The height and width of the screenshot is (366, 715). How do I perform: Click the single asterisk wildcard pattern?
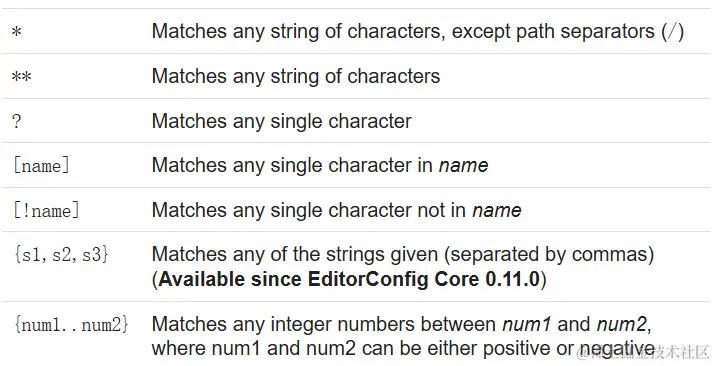(x=17, y=32)
